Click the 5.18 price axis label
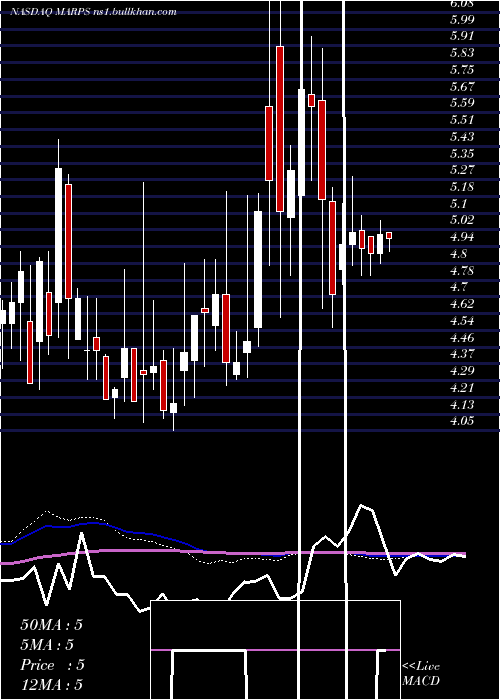Screen dimensions: 500x700 (x=462, y=187)
